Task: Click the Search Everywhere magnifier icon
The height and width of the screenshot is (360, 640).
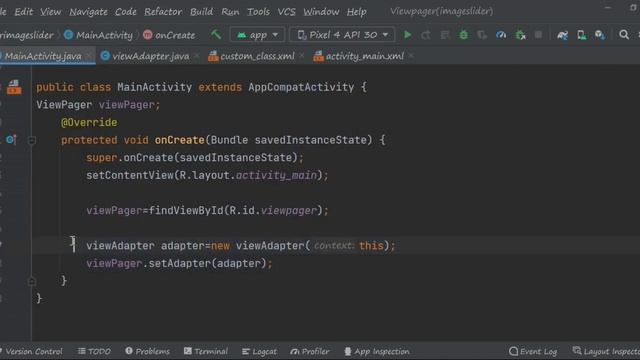Action: tap(624, 35)
